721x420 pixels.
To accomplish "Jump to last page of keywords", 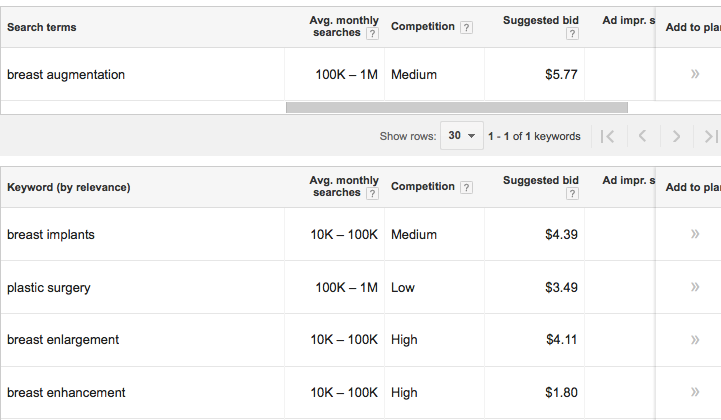I will [710, 136].
